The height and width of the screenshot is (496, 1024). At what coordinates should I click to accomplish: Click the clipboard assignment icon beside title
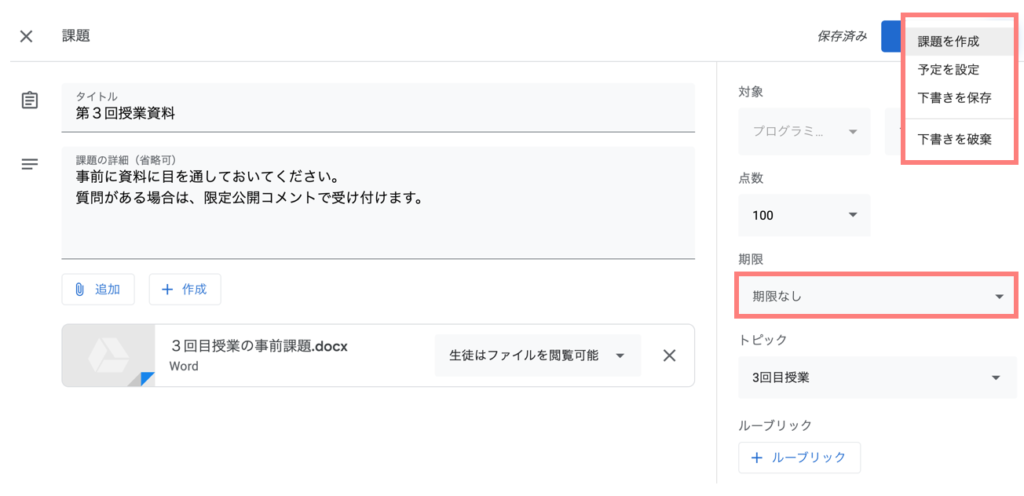click(x=29, y=101)
